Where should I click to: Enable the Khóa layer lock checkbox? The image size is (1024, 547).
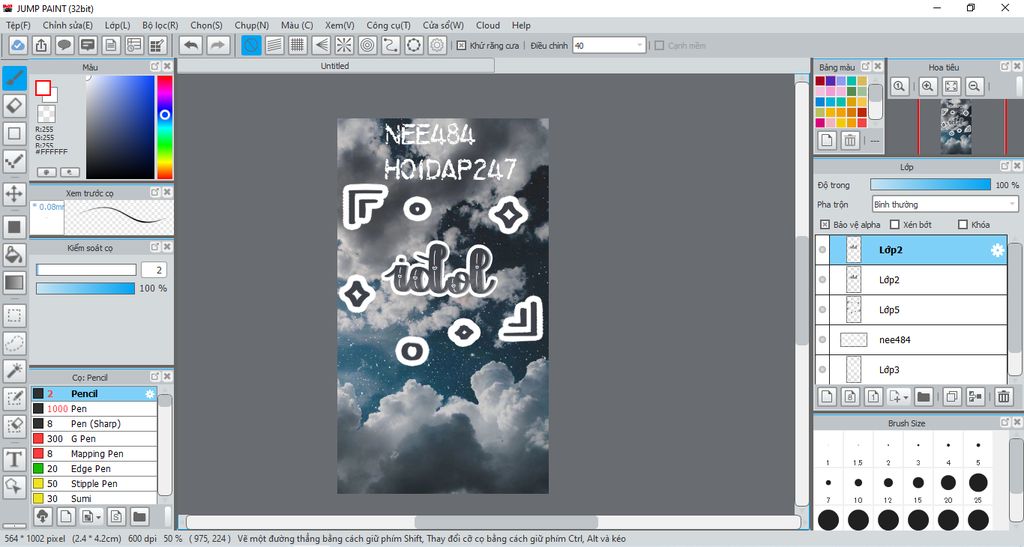963,225
